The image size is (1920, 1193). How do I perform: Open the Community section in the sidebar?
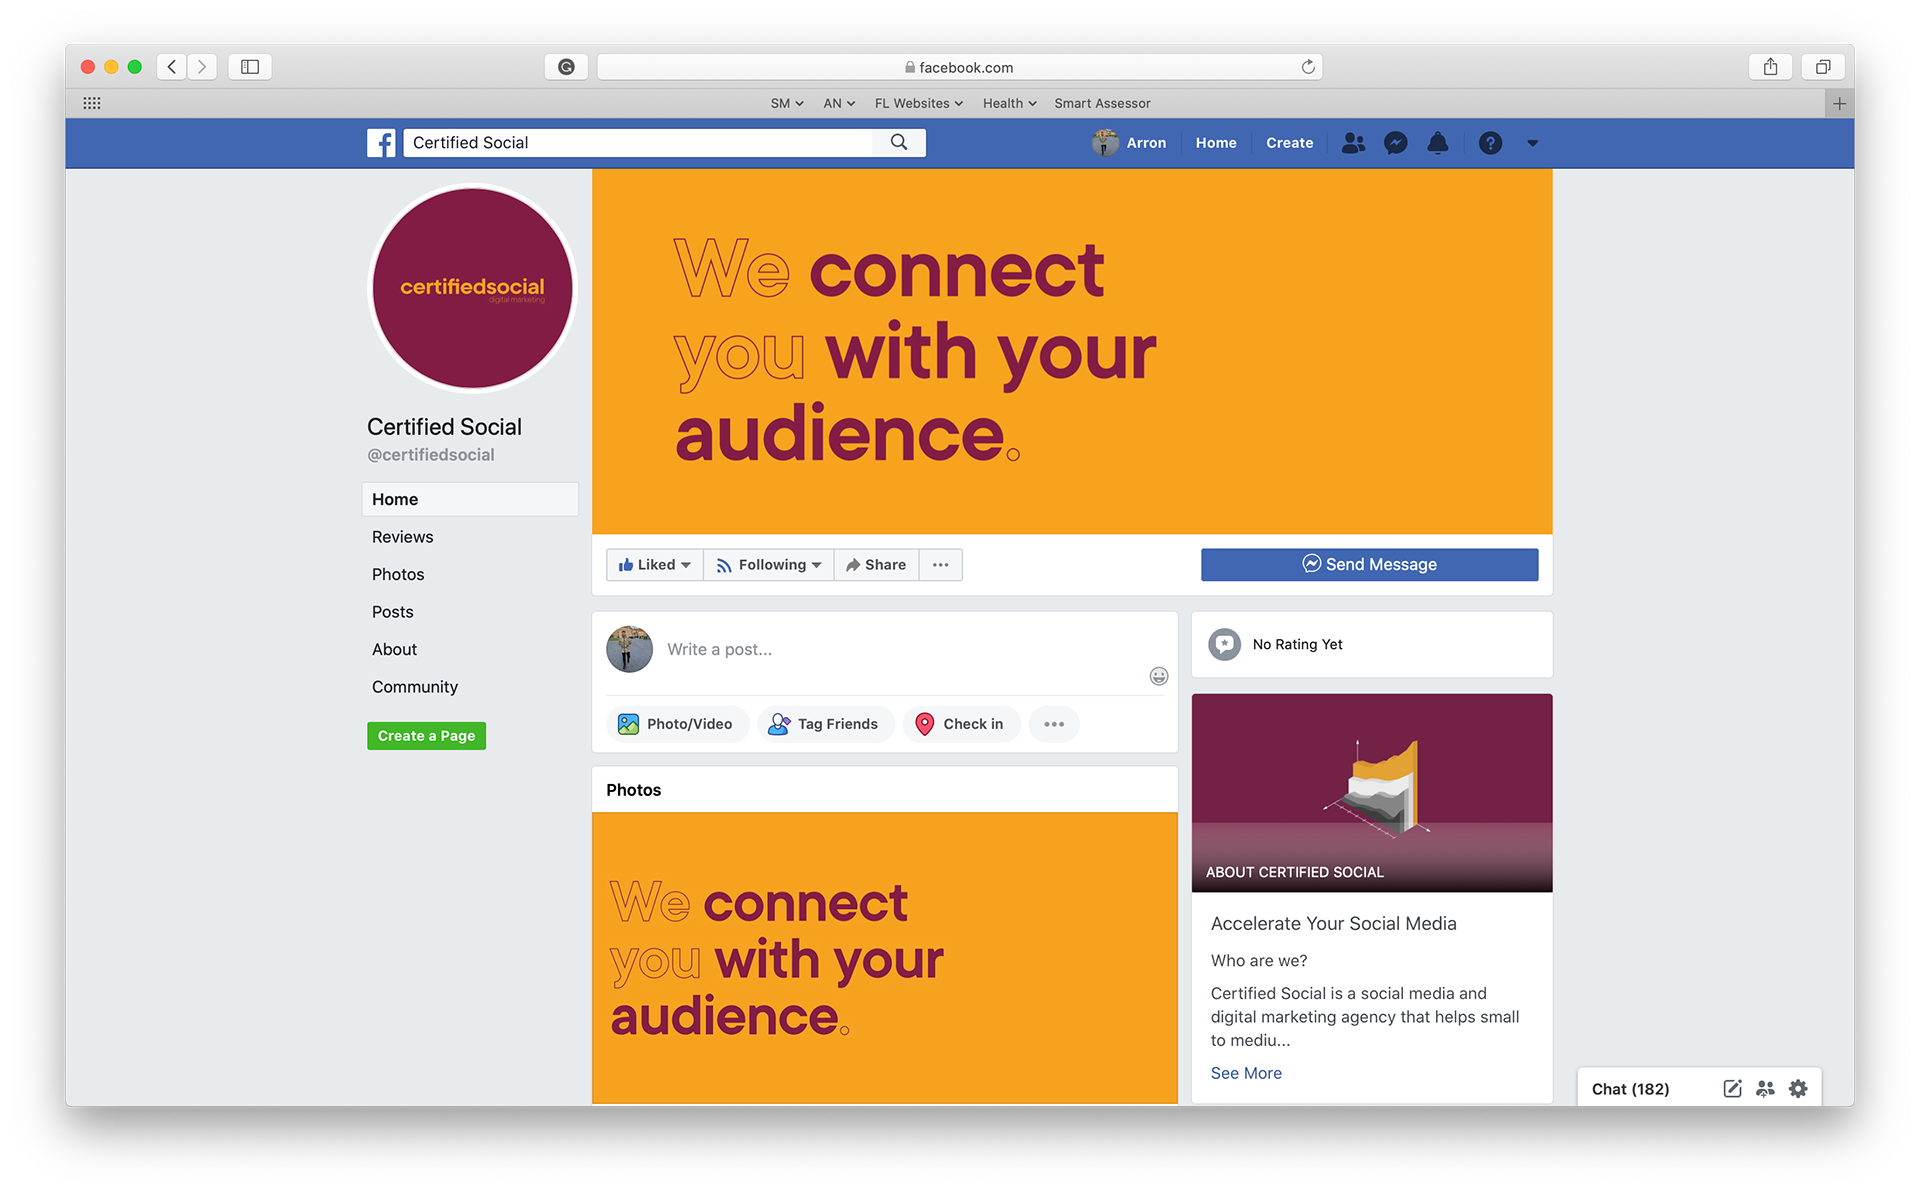click(x=415, y=687)
